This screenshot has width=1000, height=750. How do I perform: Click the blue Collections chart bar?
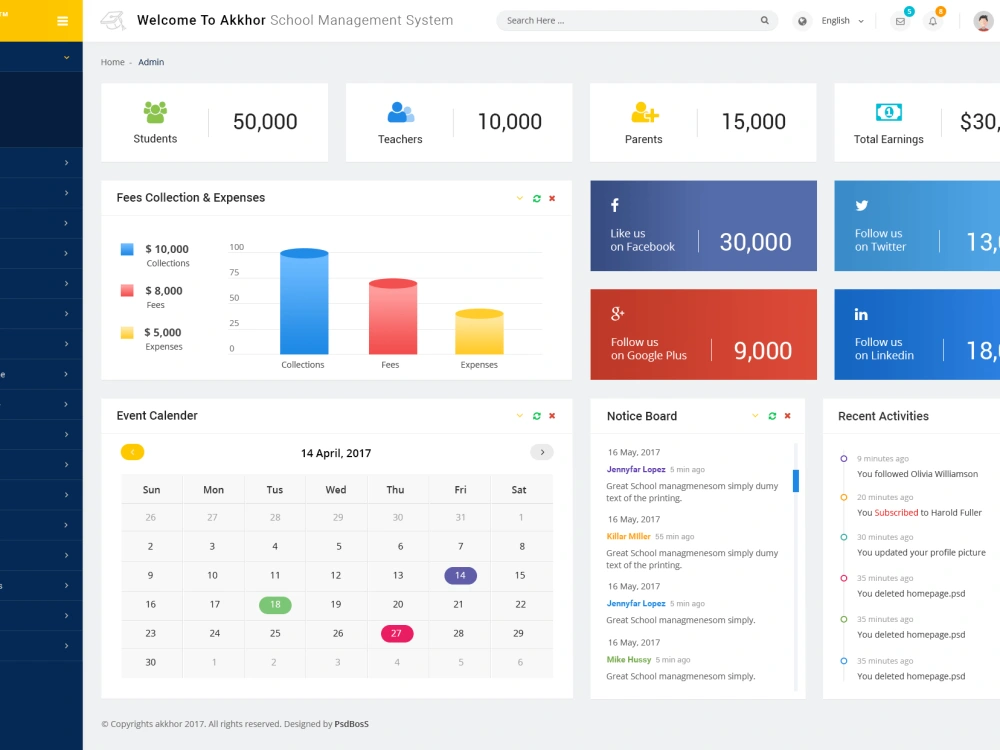304,301
